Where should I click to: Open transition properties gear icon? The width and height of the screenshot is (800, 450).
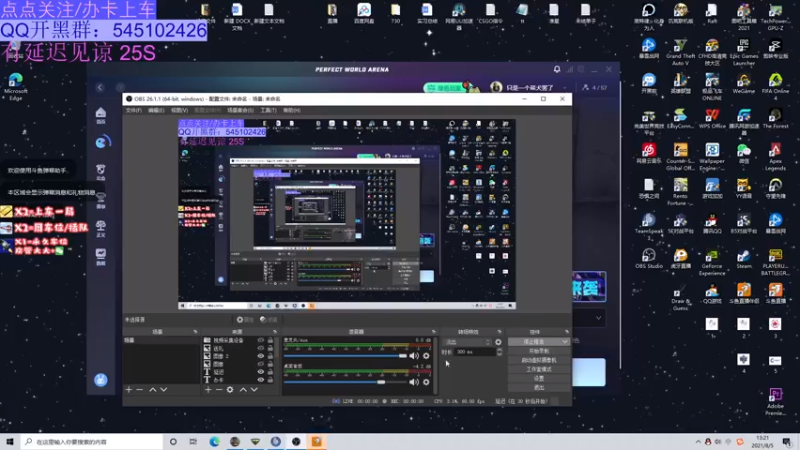pyautogui.click(x=498, y=342)
